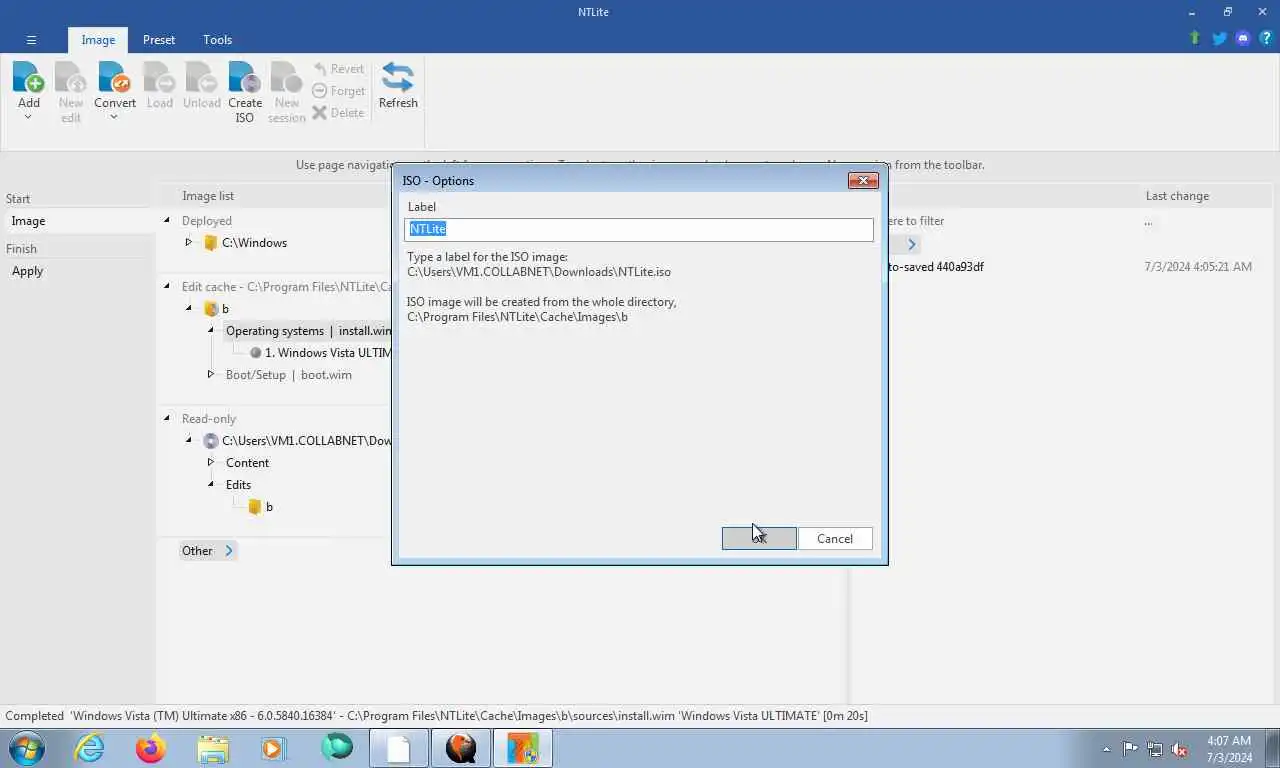The image size is (1280, 768).
Task: Cancel the ISO Options dialog
Action: 835,538
